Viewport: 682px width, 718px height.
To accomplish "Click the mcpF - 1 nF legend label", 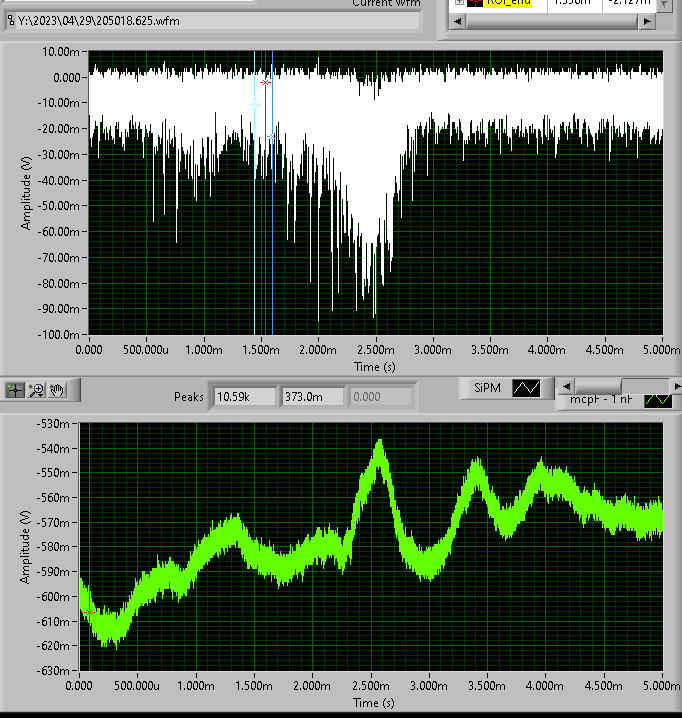I will click(x=600, y=399).
